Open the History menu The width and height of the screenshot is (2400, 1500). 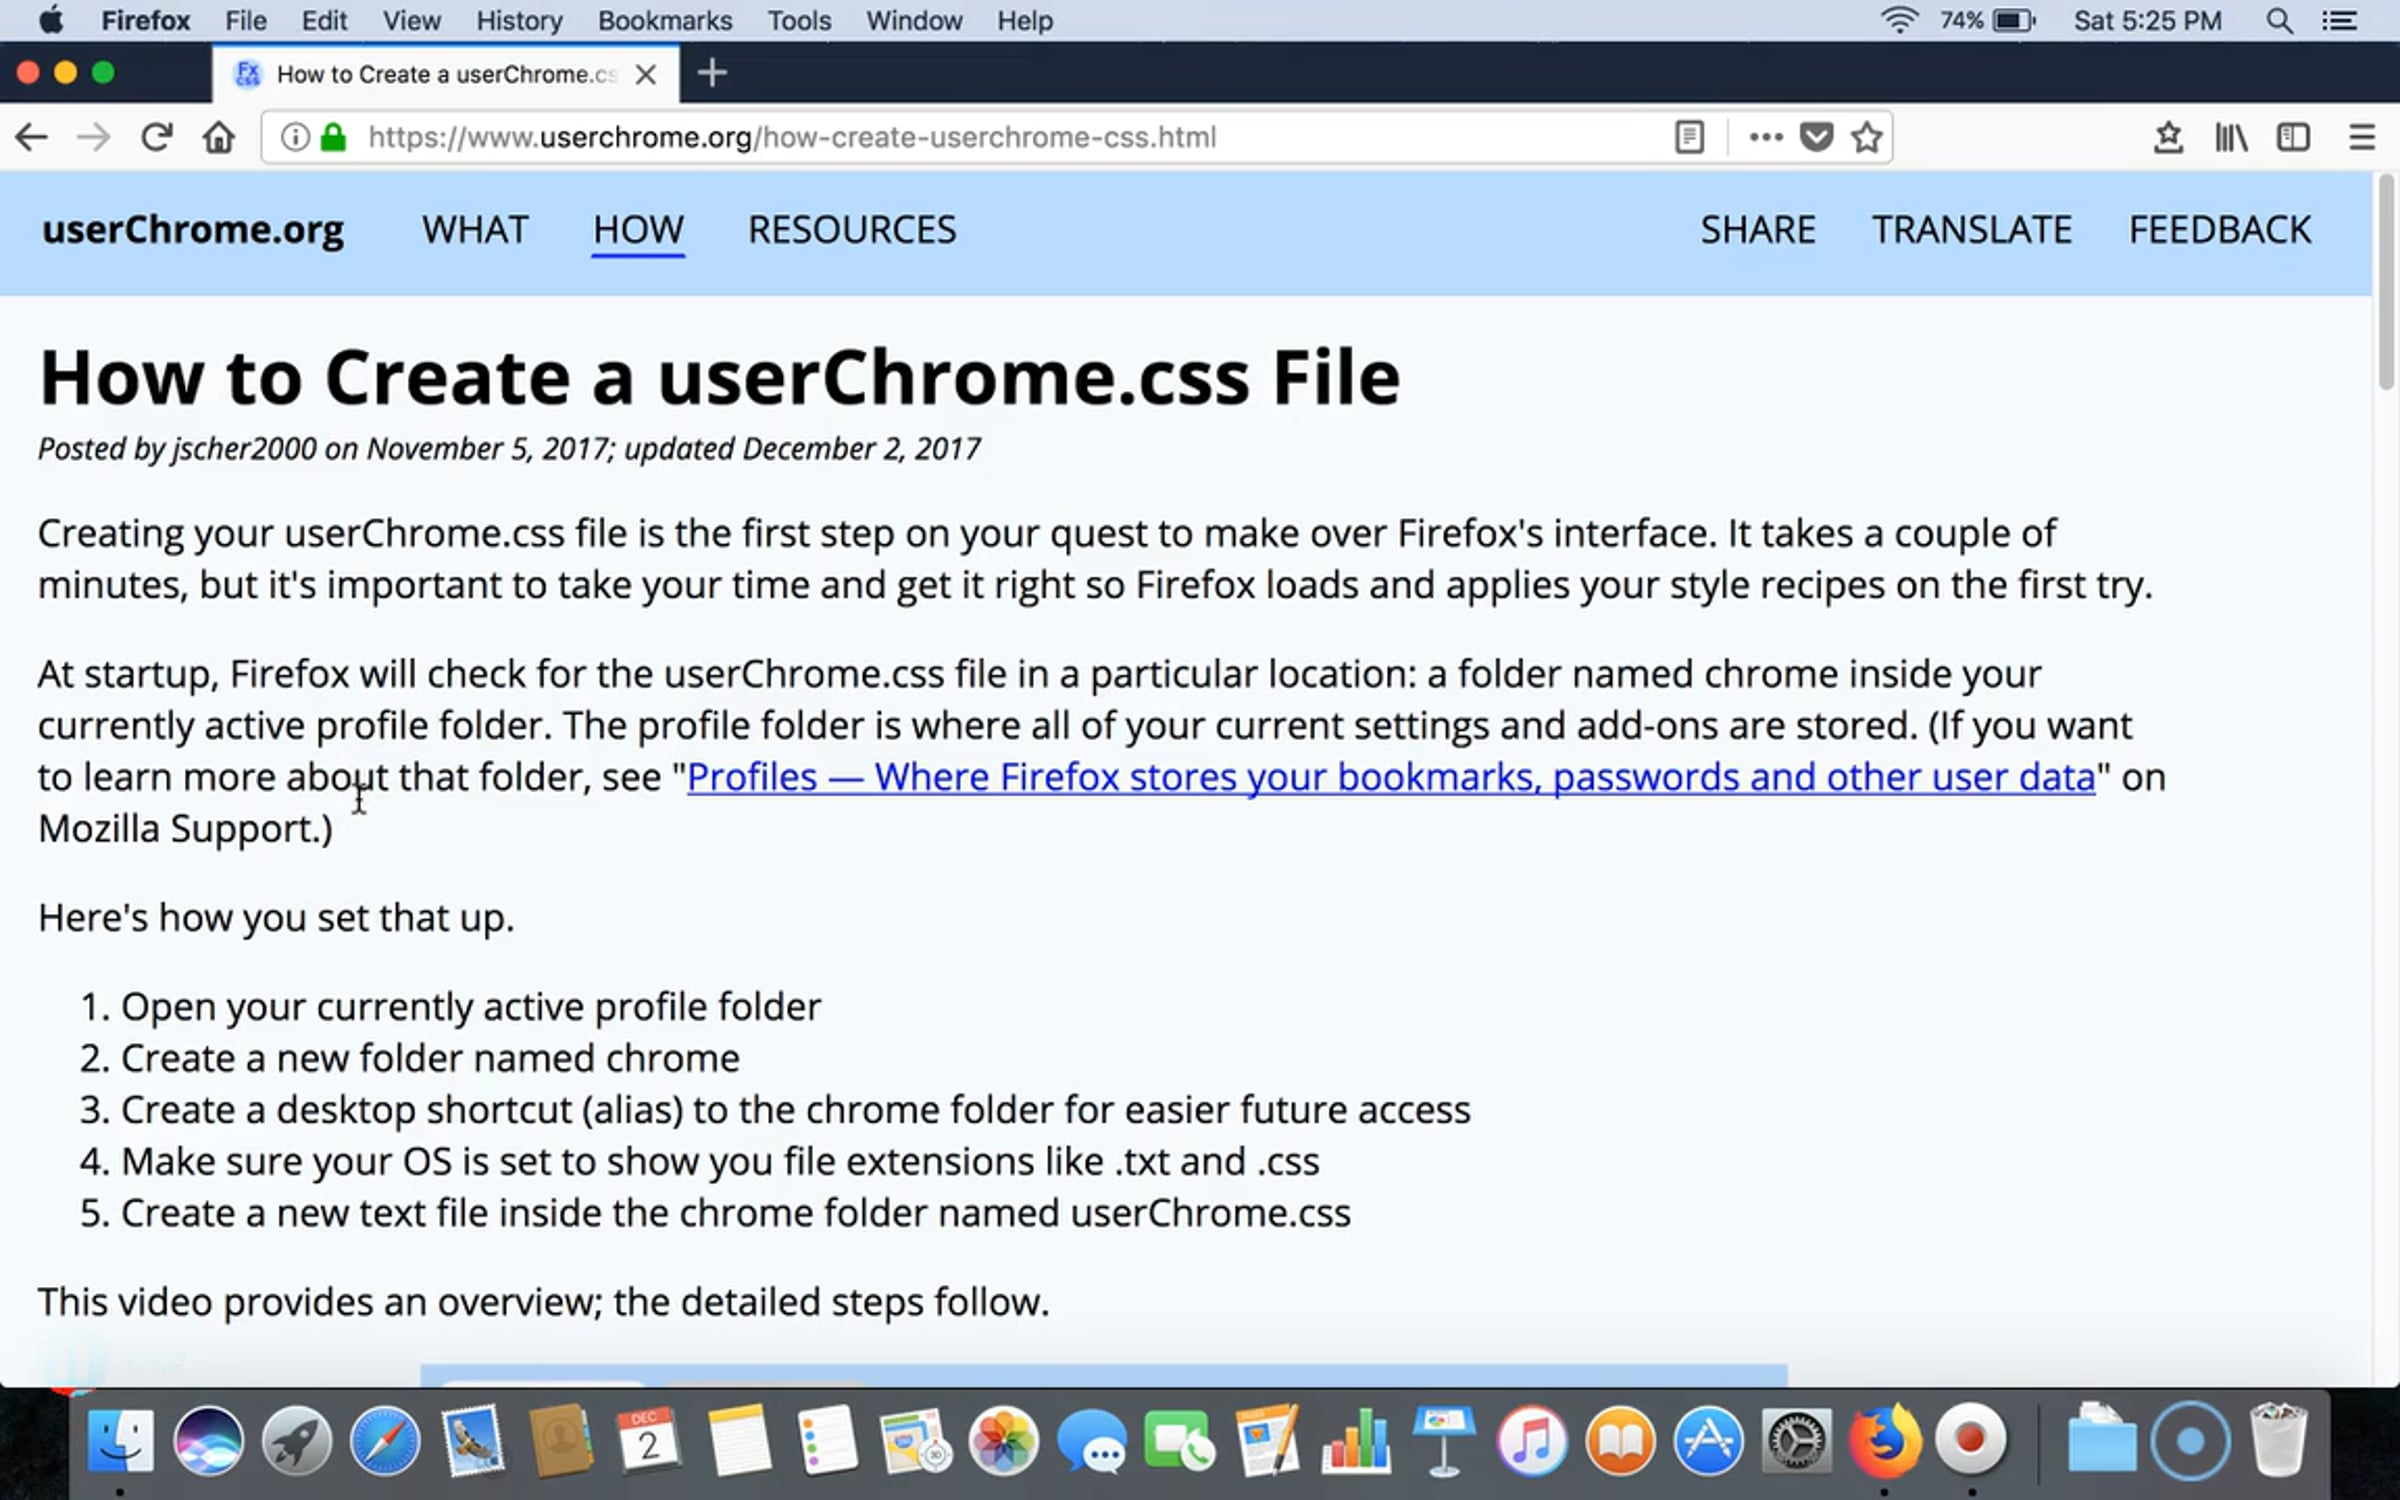tap(519, 21)
